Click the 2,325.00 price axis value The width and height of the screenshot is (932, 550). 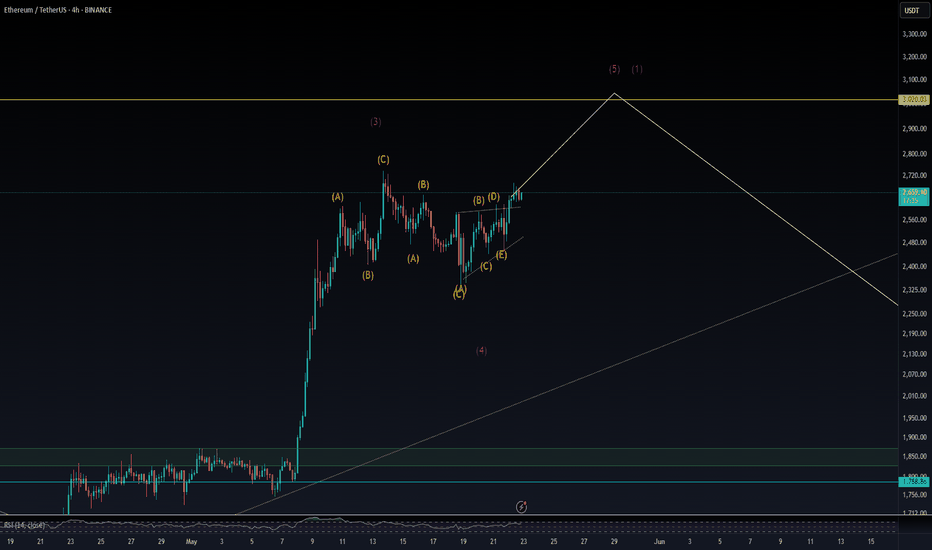915,290
